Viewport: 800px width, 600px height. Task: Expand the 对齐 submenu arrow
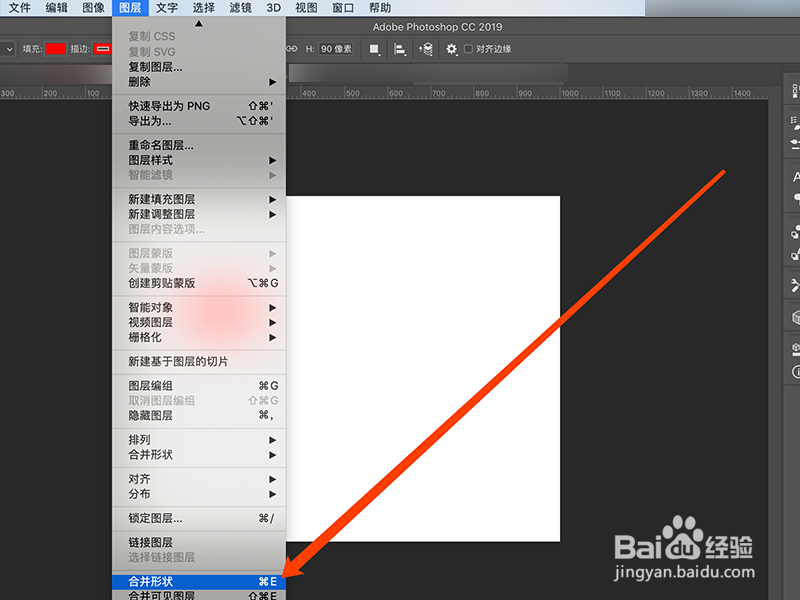[x=272, y=479]
